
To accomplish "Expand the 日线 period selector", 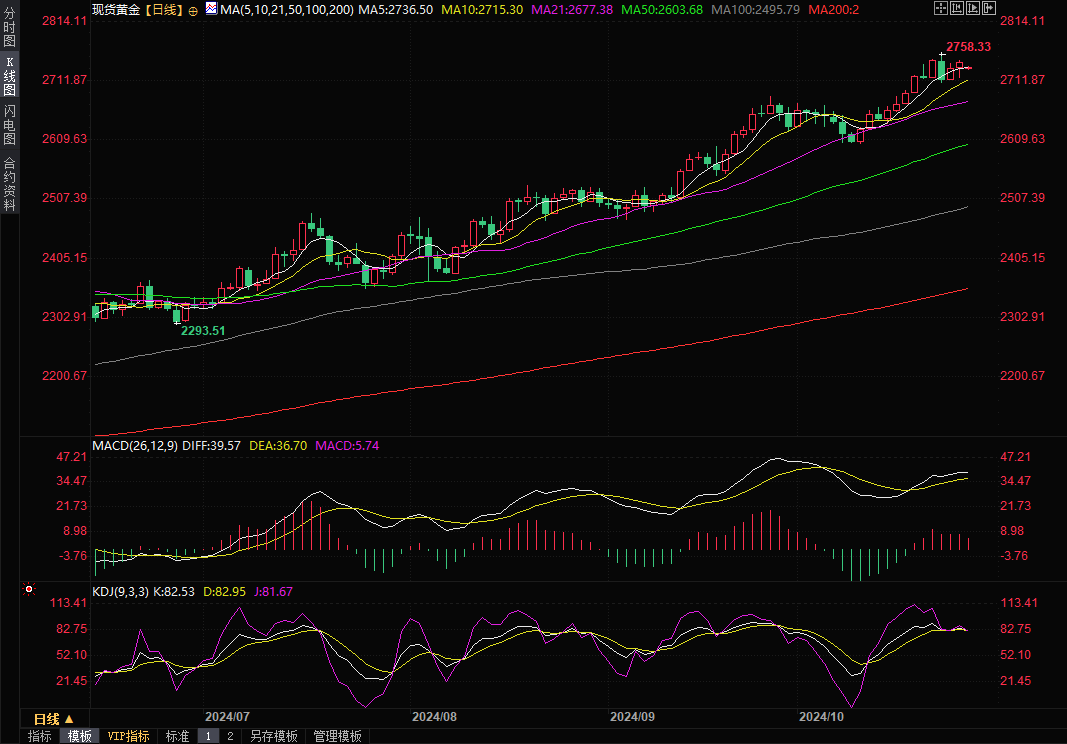I will (x=54, y=719).
